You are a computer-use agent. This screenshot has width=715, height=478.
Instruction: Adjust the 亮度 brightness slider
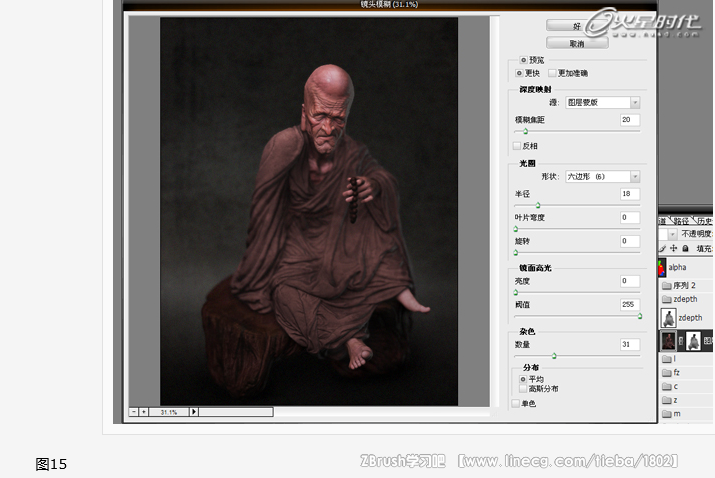pyautogui.click(x=516, y=292)
